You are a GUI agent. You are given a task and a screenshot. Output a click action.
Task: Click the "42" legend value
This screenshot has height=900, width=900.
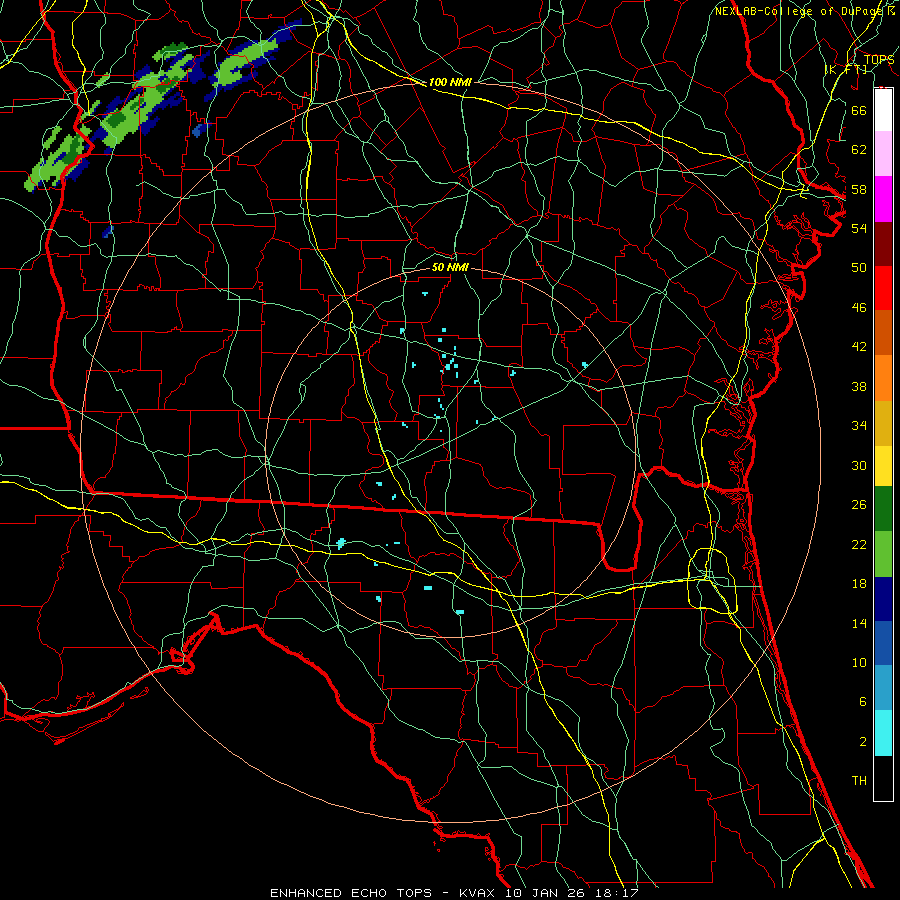859,347
